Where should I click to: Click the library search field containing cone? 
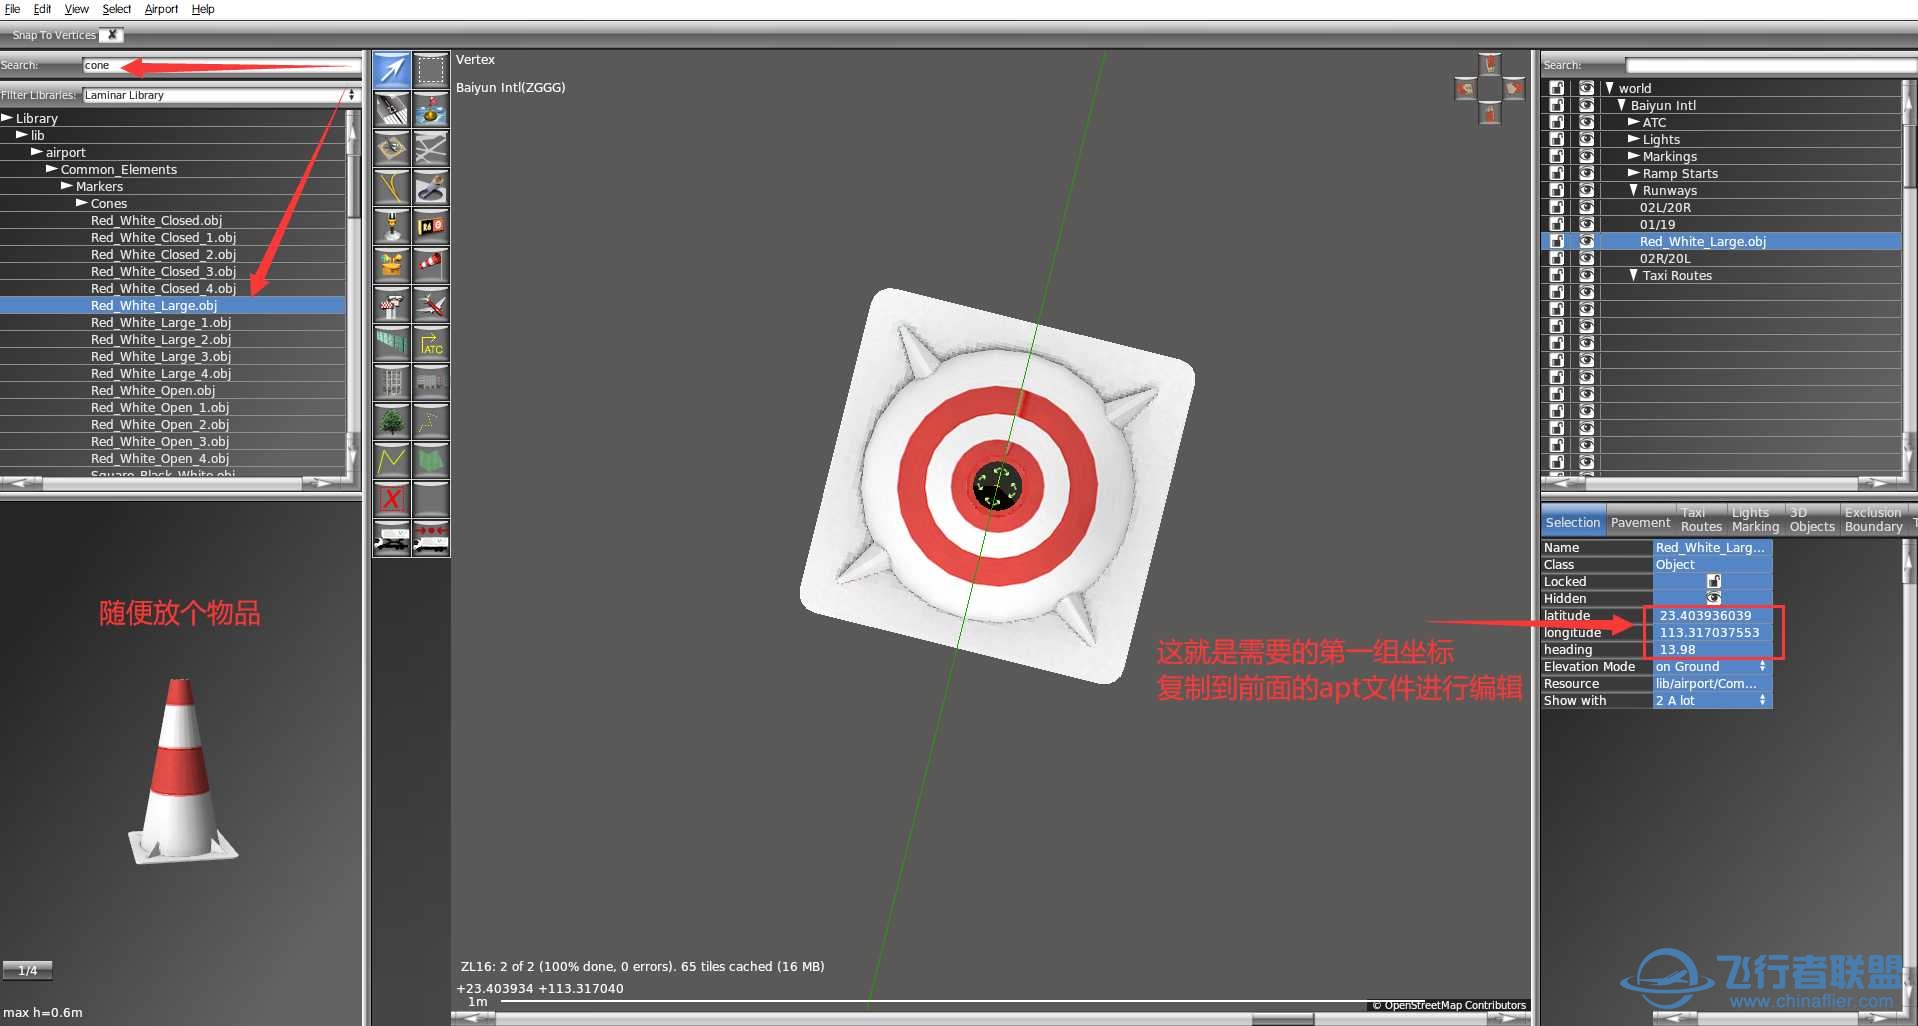(220, 65)
